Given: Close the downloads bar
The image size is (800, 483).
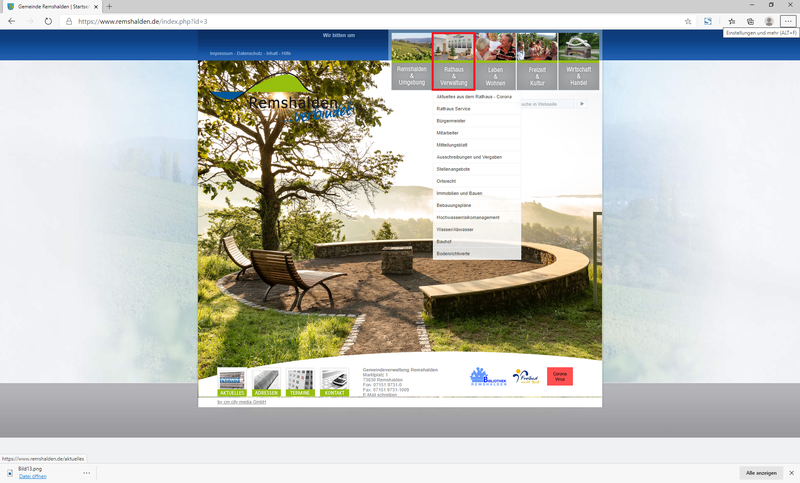Looking at the screenshot, I should (x=791, y=473).
